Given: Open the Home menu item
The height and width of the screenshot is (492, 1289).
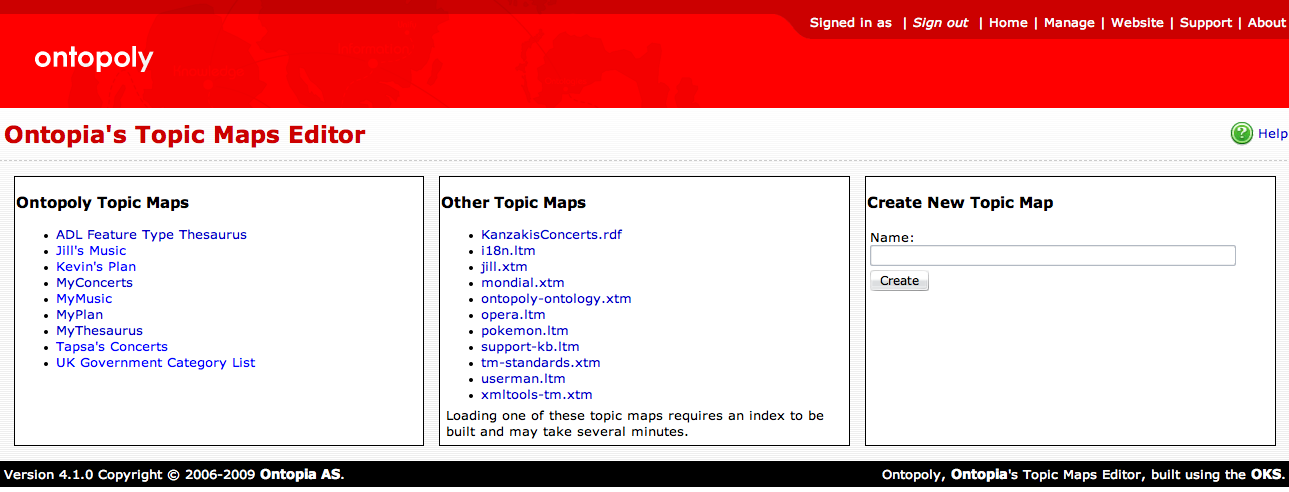Looking at the screenshot, I should (1008, 23).
